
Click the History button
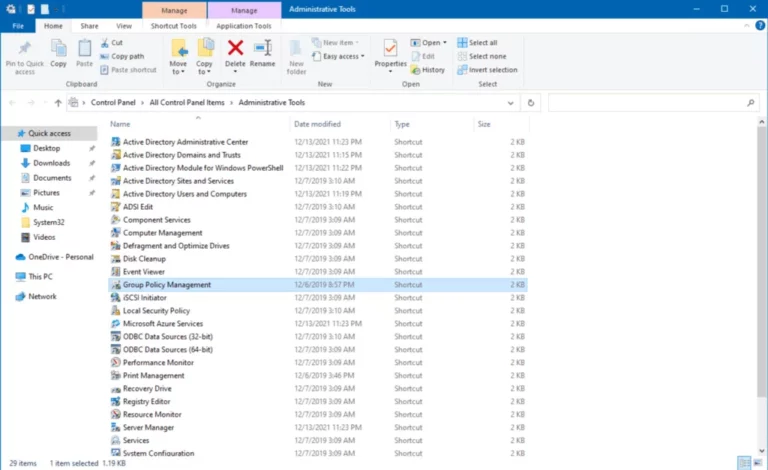428,70
